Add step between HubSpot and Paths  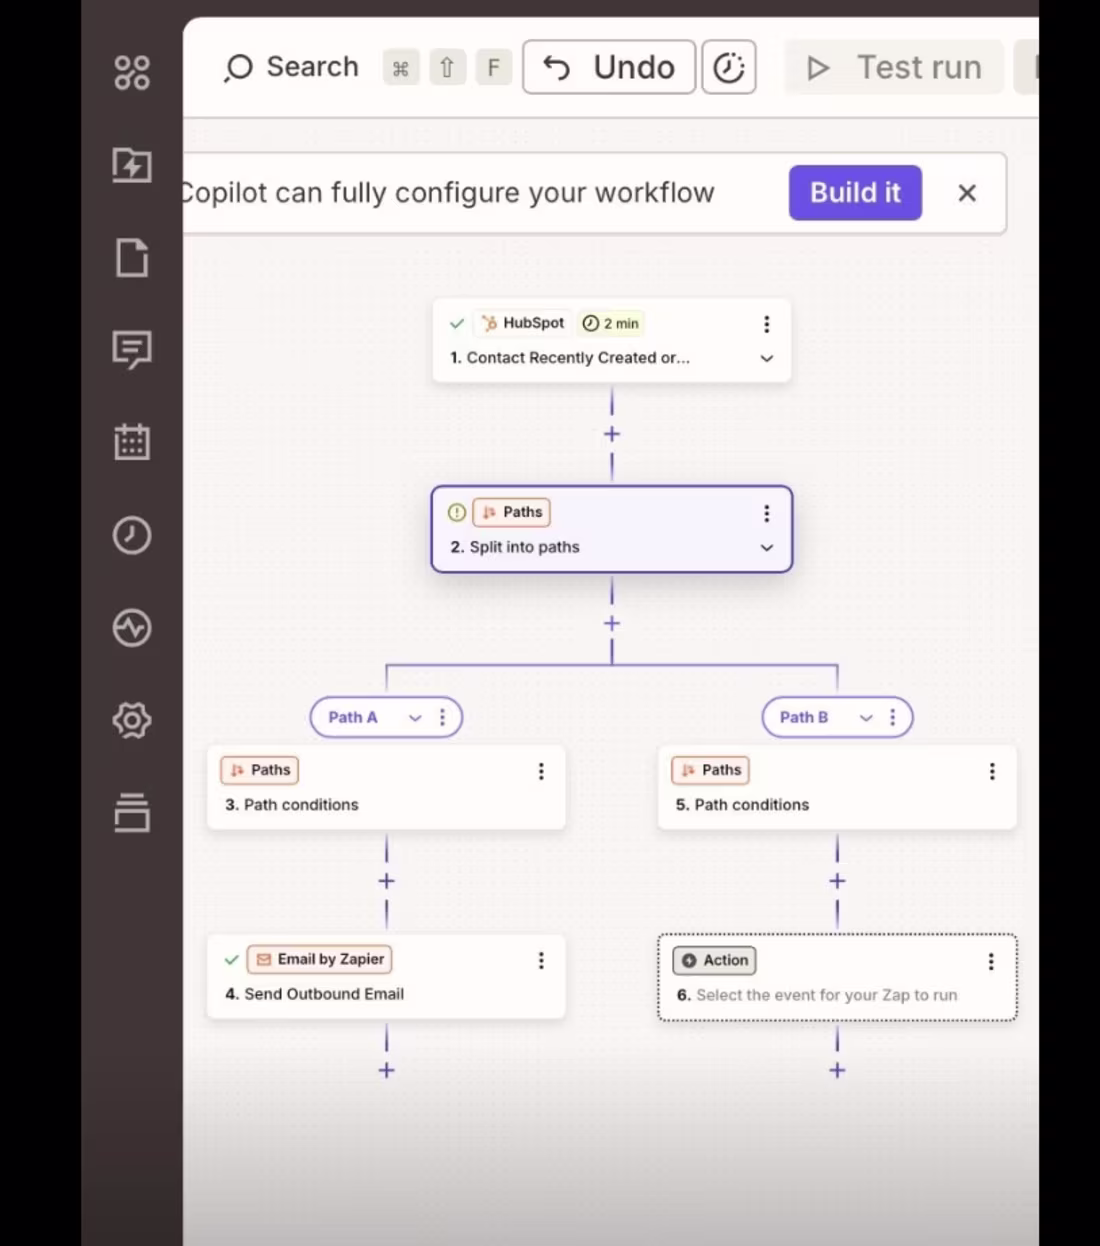(x=612, y=434)
